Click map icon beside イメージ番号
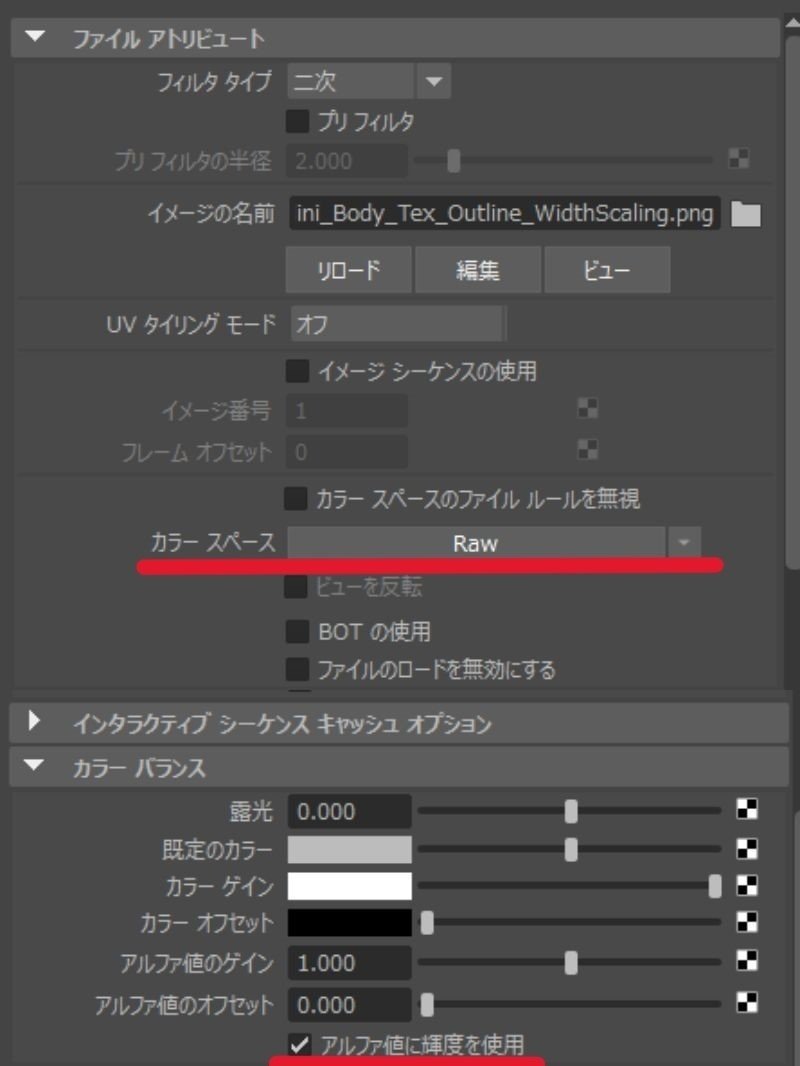 tap(587, 409)
